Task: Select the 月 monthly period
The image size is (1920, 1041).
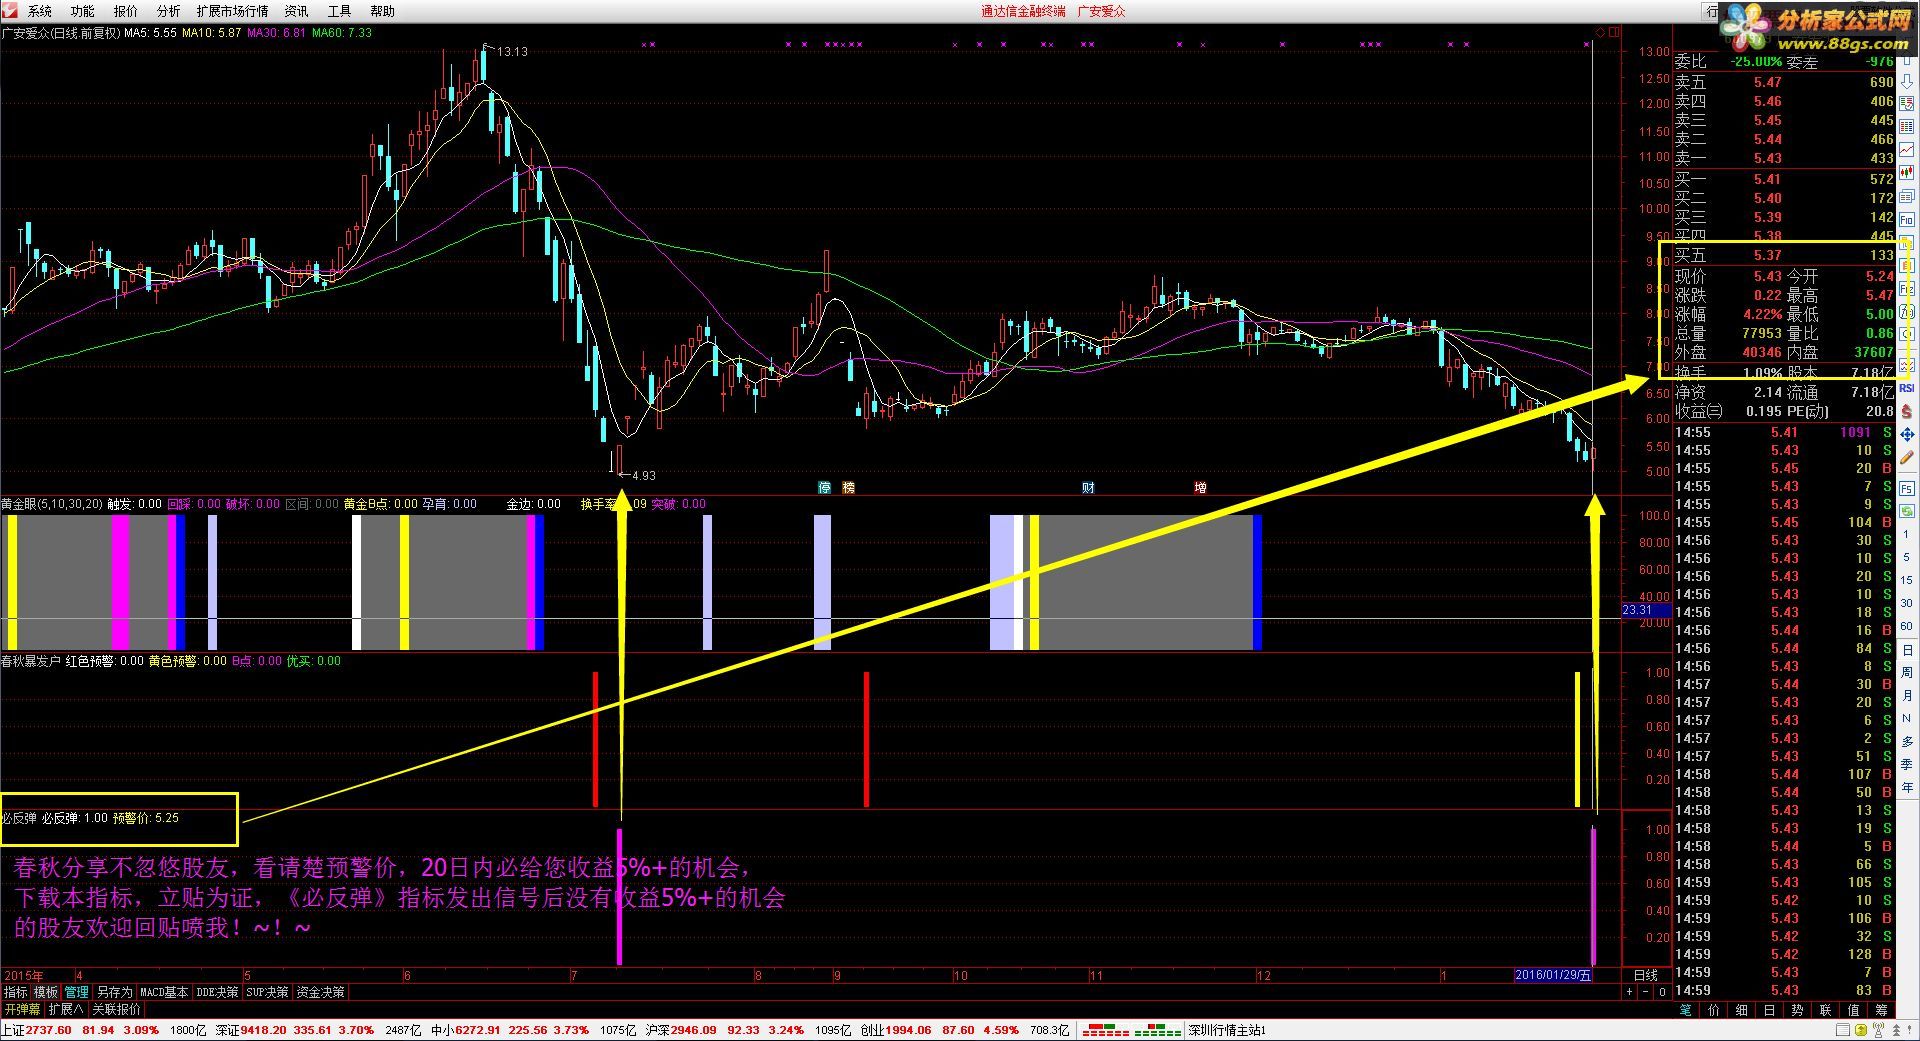Action: pyautogui.click(x=1907, y=695)
